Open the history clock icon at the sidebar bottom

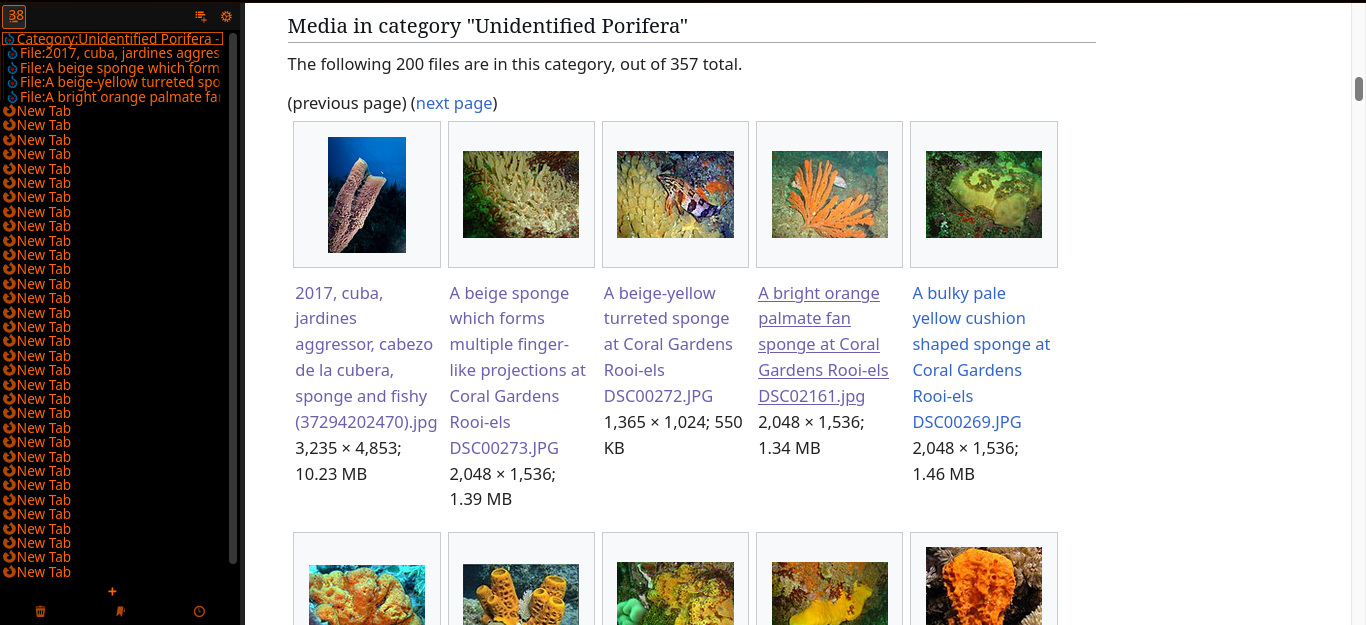(199, 611)
